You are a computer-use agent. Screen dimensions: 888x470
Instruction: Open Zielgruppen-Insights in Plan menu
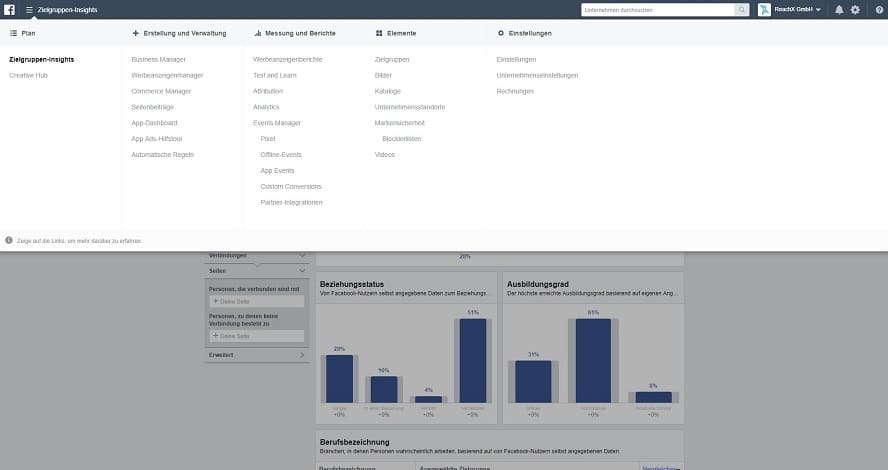pyautogui.click(x=41, y=59)
